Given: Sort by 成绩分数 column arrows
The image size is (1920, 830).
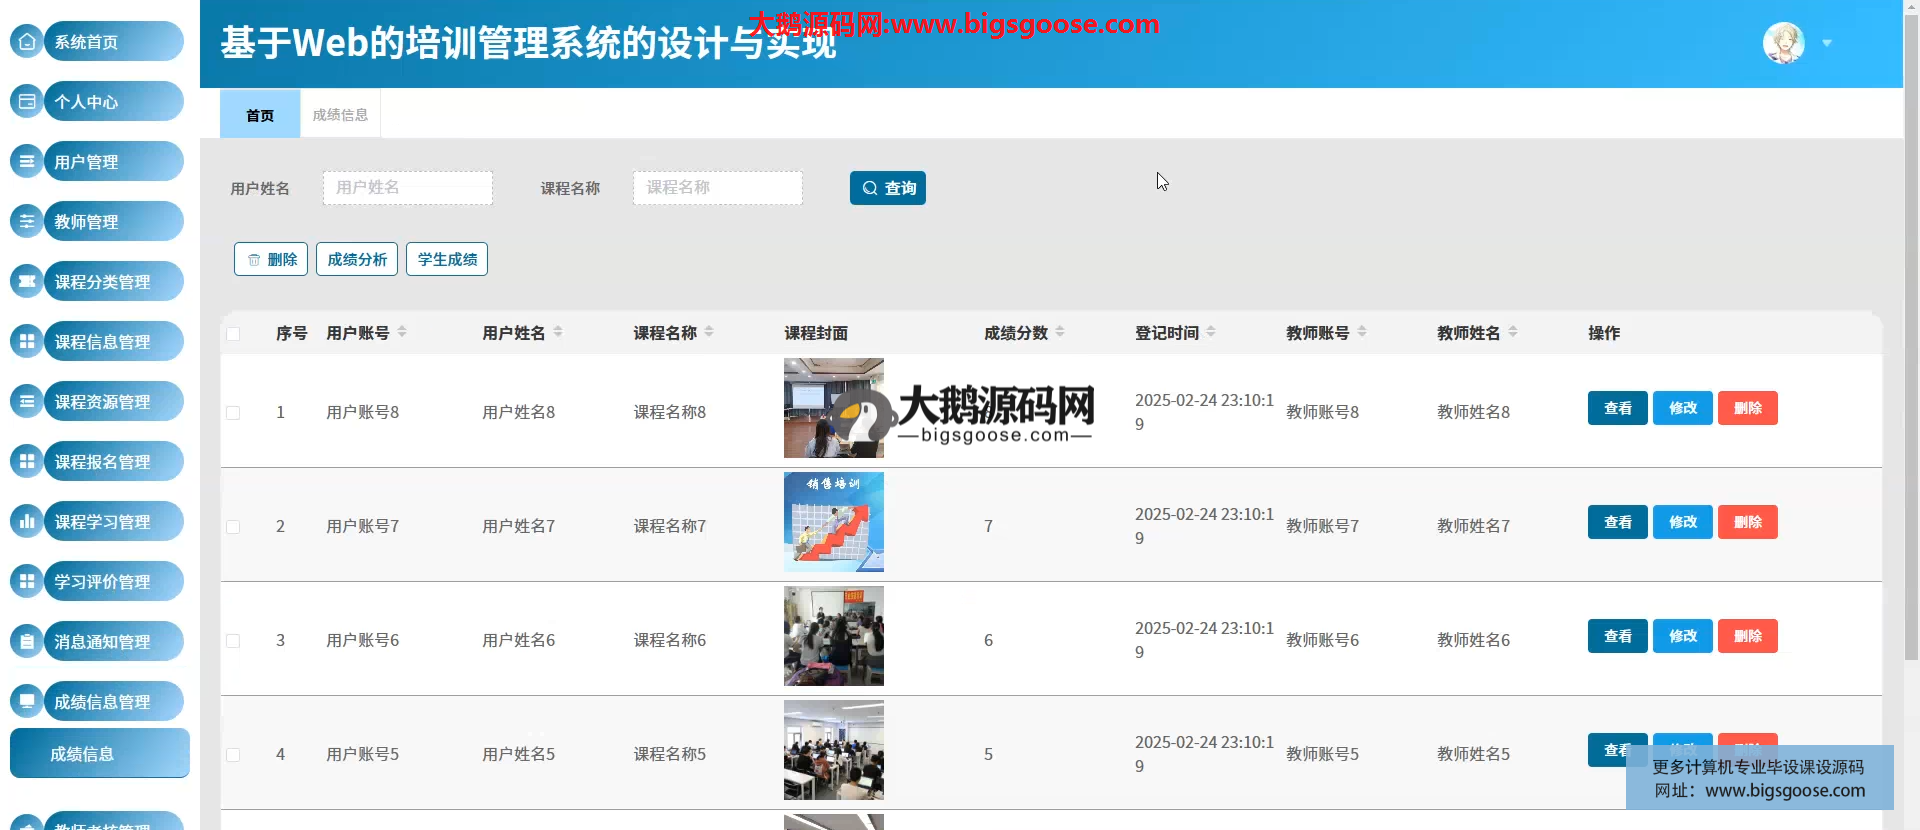Looking at the screenshot, I should [1060, 332].
